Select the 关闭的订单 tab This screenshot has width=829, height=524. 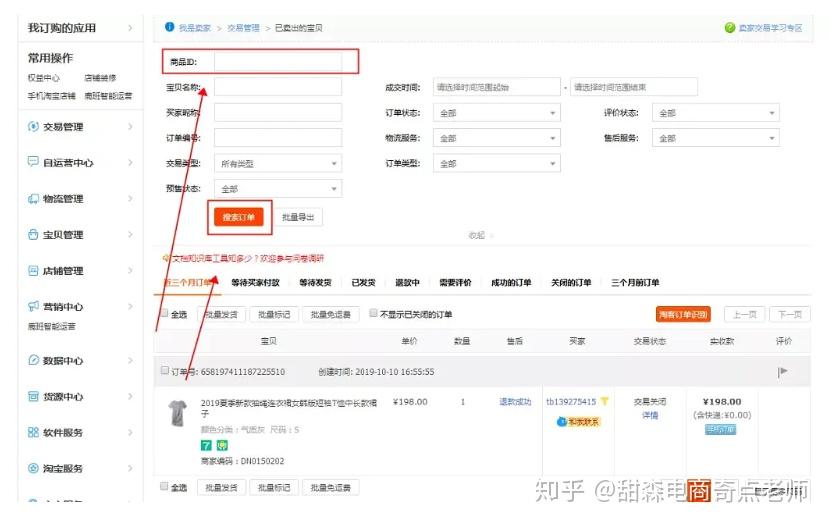[x=571, y=282]
